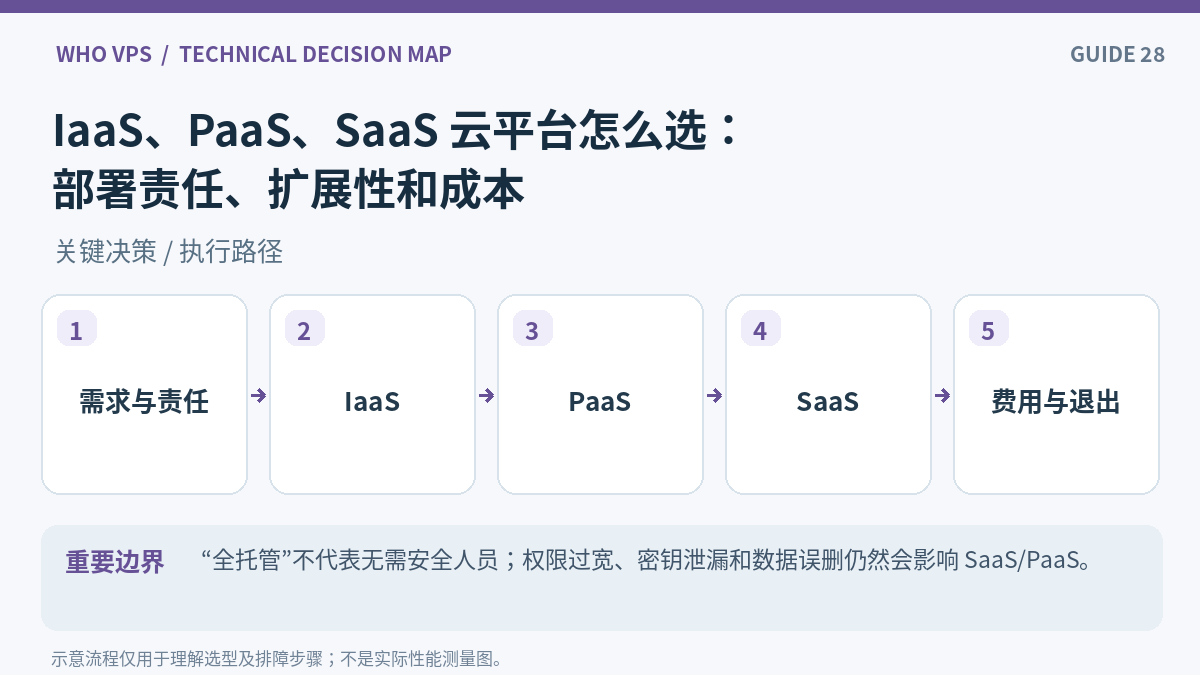Image resolution: width=1200 pixels, height=675 pixels.
Task: Click the TECHNICAL DECISION MAP label
Action: click(315, 54)
